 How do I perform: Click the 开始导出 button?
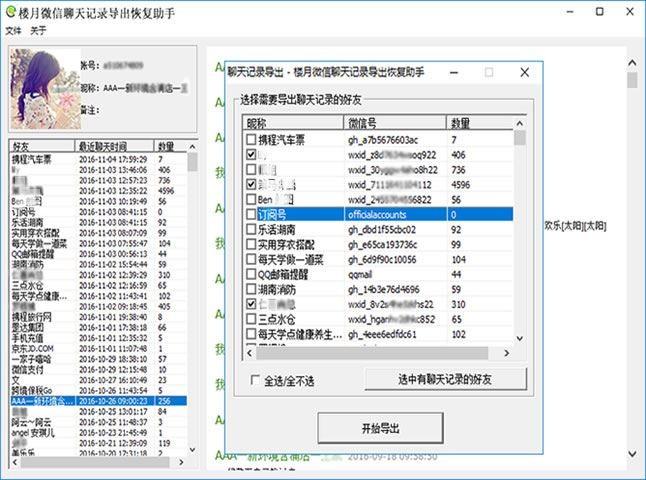(380, 428)
